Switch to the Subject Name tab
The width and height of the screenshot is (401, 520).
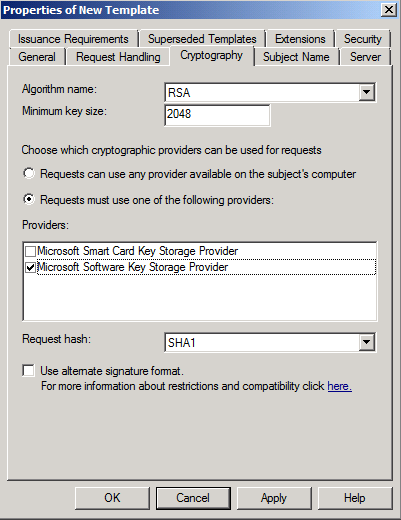tap(296, 57)
